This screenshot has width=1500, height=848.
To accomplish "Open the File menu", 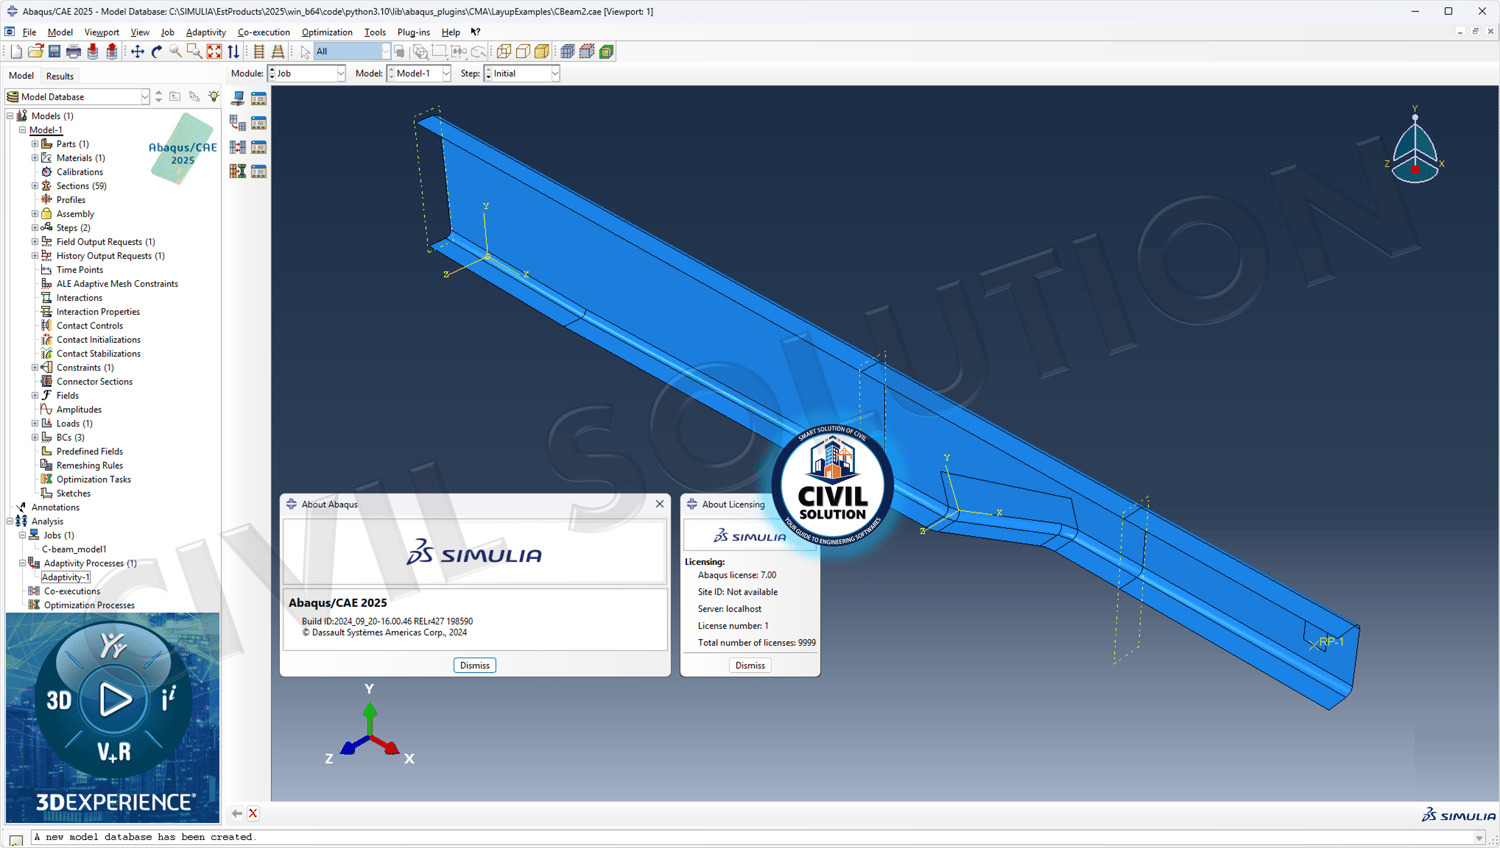I will pos(29,32).
